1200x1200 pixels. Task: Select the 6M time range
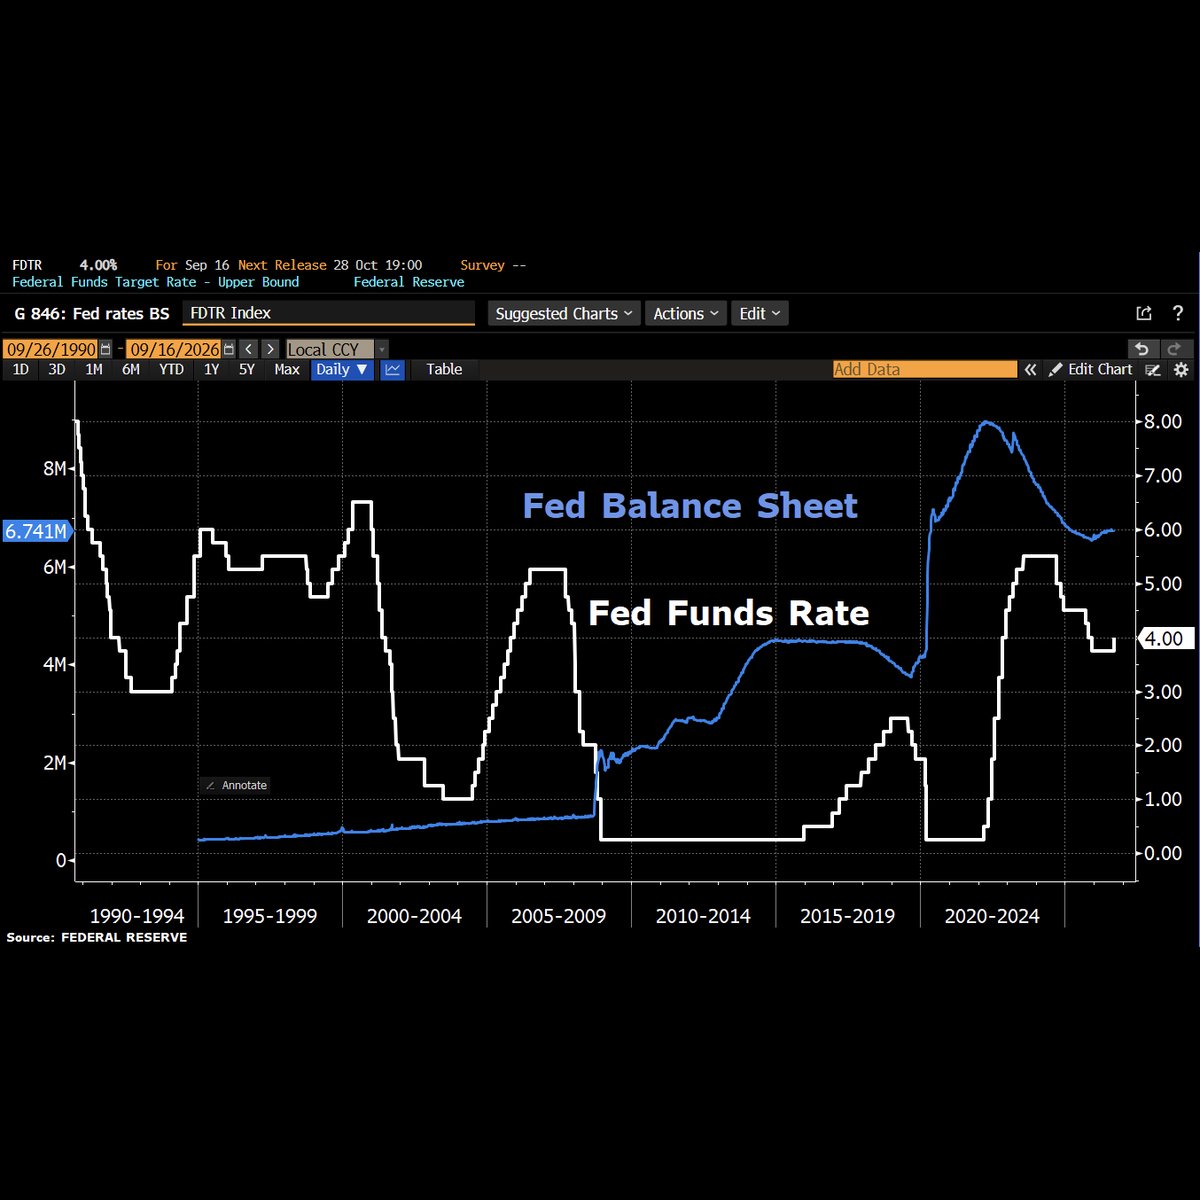click(131, 370)
